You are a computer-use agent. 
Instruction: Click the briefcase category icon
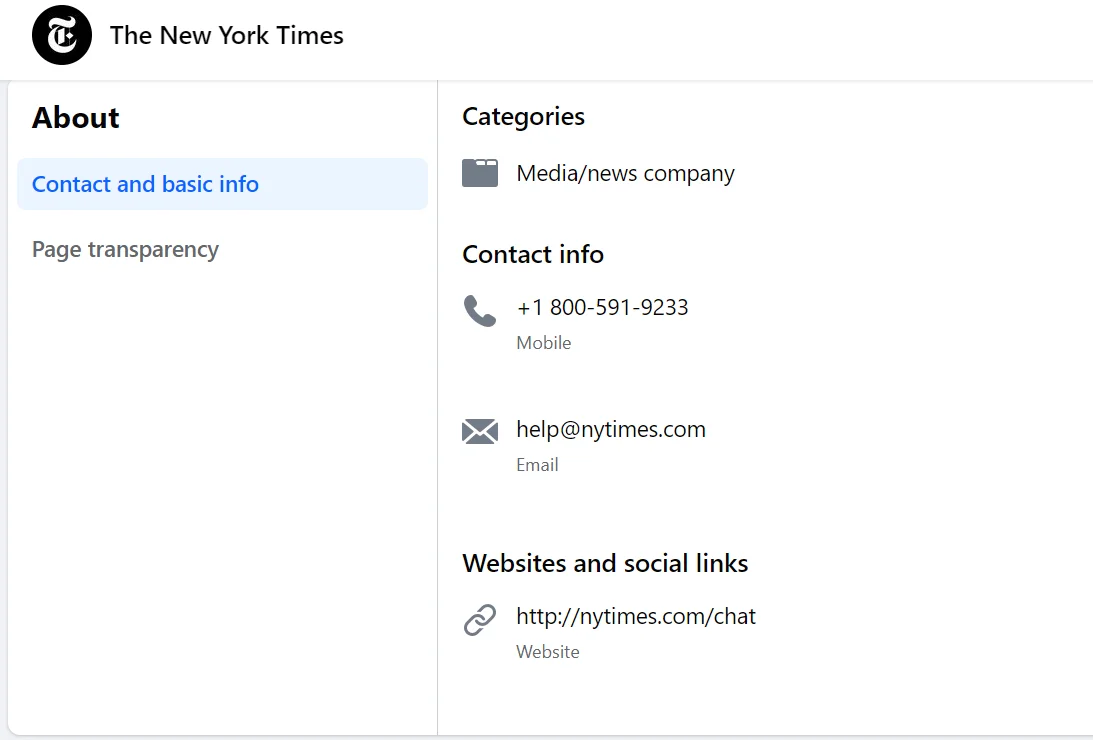480,172
